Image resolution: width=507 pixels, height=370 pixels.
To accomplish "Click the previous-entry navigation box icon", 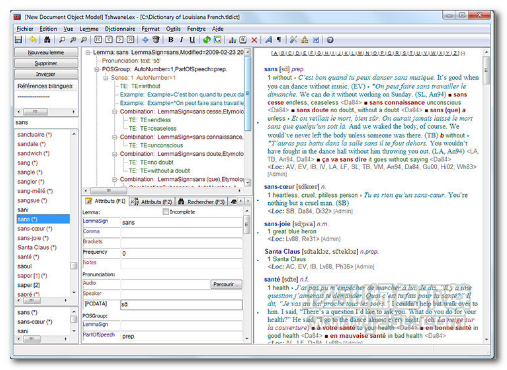I will click(x=109, y=40).
